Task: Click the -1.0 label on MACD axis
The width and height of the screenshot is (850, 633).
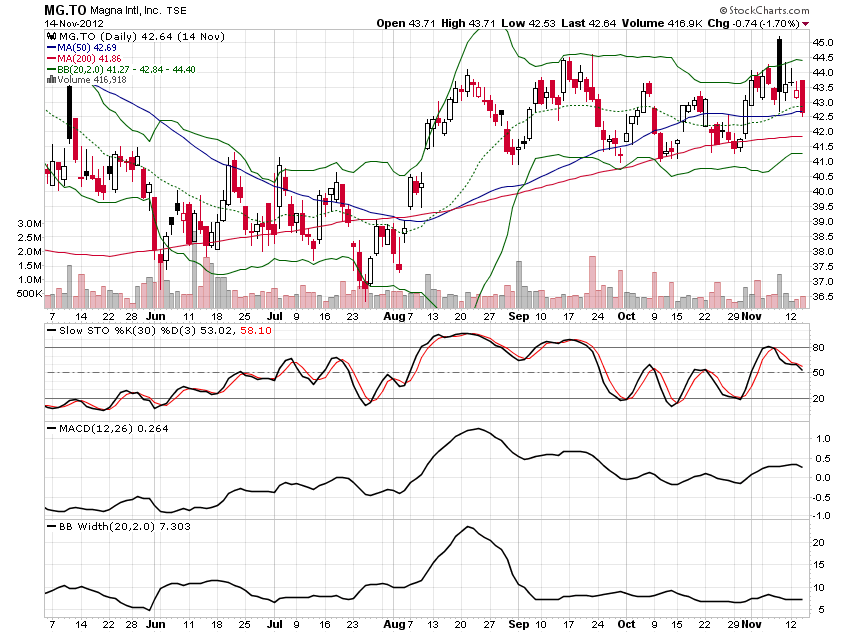Action: (821, 515)
